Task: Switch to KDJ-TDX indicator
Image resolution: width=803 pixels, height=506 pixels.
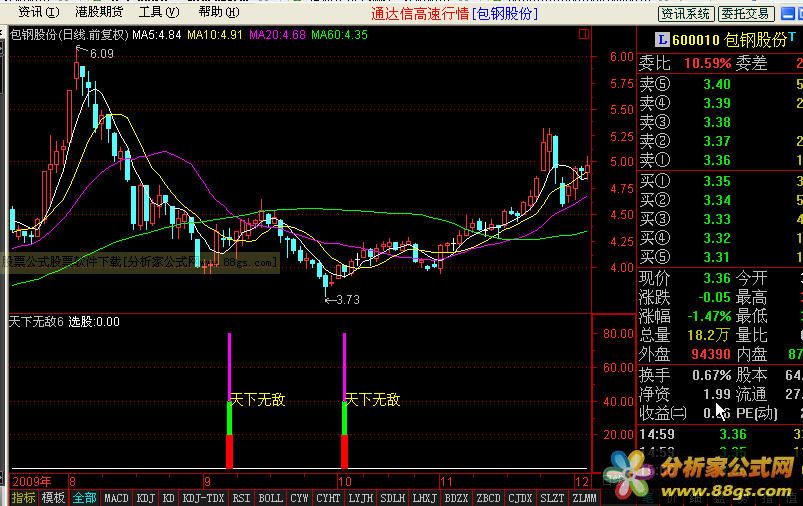Action: (203, 497)
